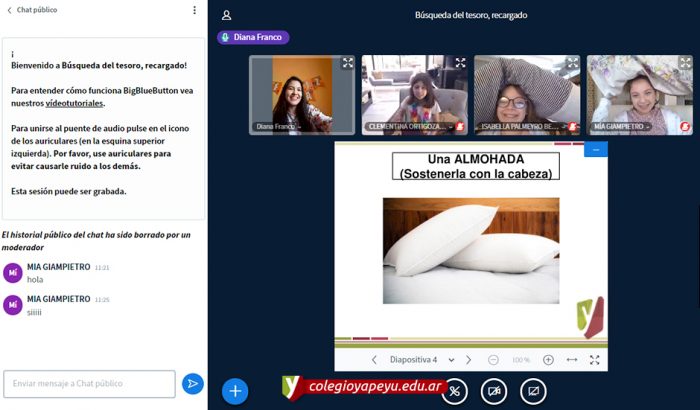Open the videotutoriales link
700x410 pixels.
coord(75,102)
